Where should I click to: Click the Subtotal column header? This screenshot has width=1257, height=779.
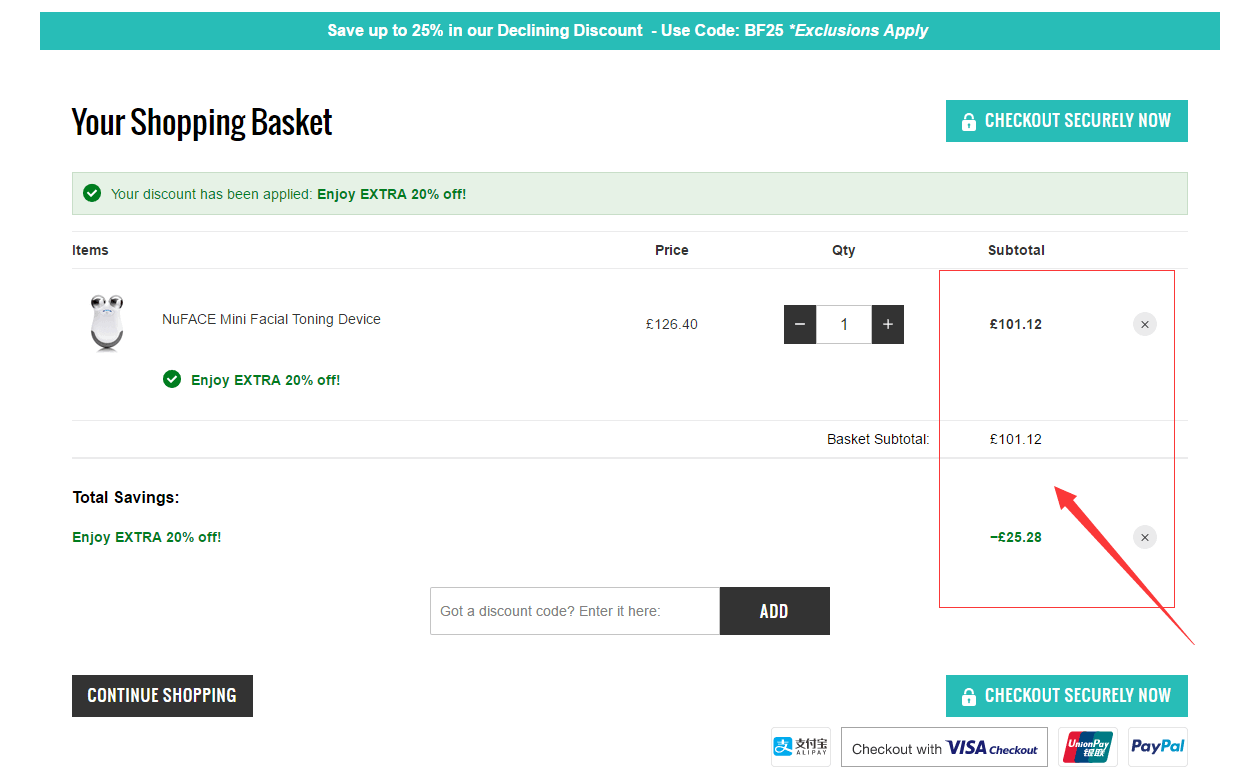(x=1016, y=250)
